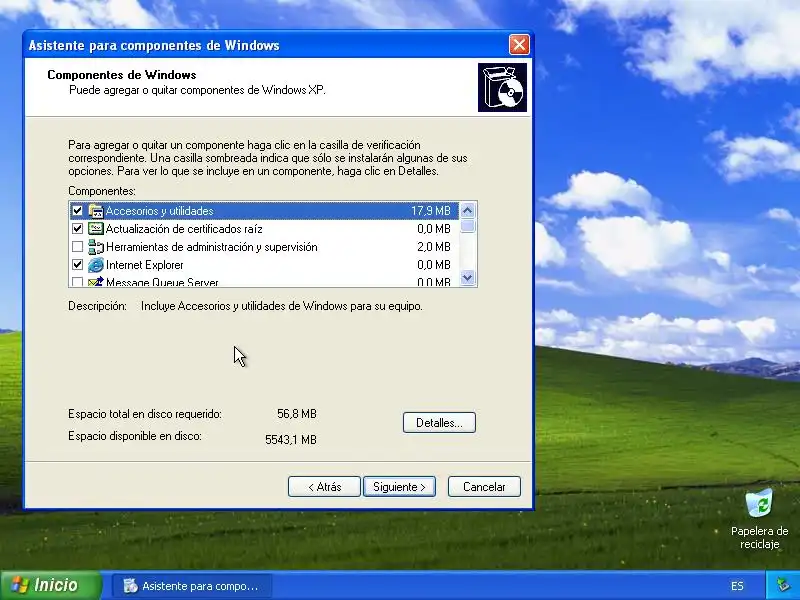Check Herramientas de administración y supervisión checkbox
Image resolution: width=800 pixels, height=600 pixels.
click(77, 247)
